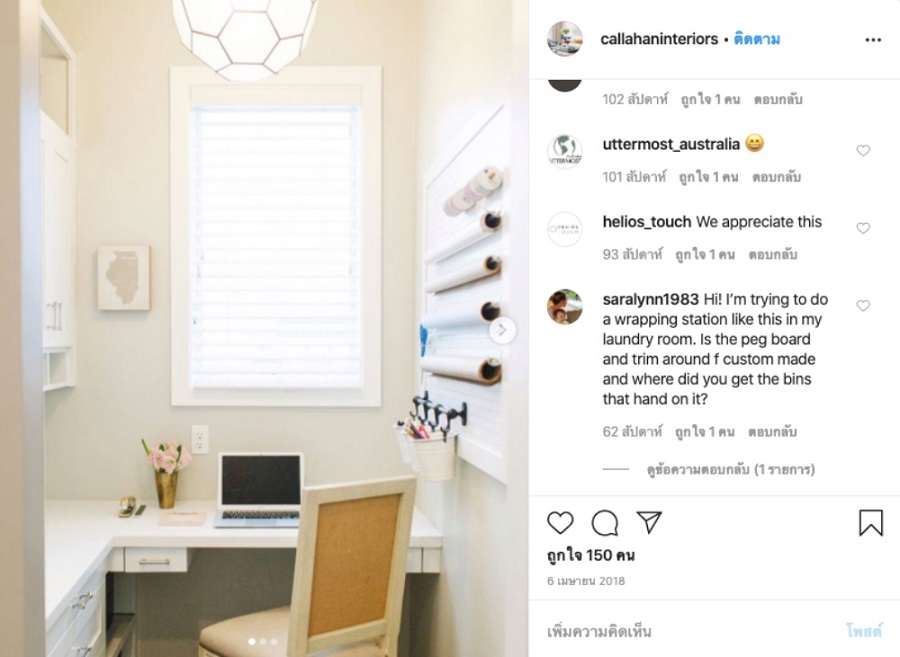Select the second carousel dot indicator
This screenshot has width=900, height=657.
pyautogui.click(x=263, y=642)
